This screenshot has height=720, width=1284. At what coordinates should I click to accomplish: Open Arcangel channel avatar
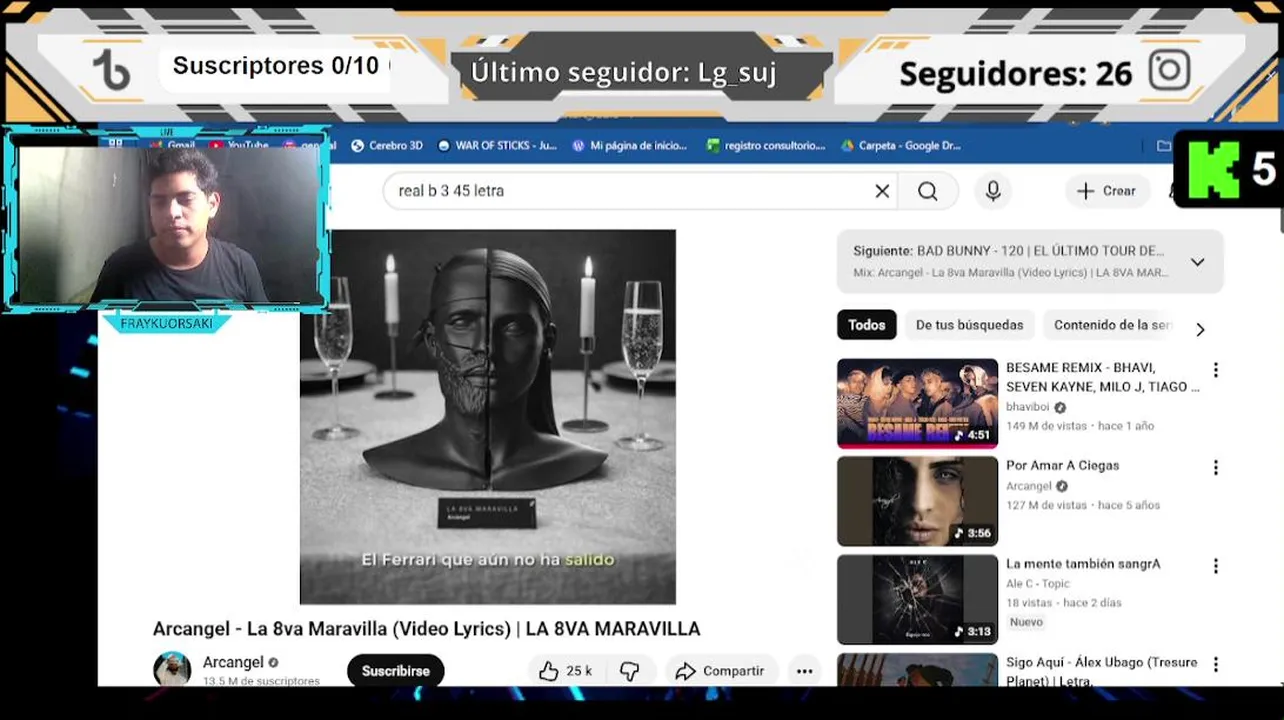172,669
